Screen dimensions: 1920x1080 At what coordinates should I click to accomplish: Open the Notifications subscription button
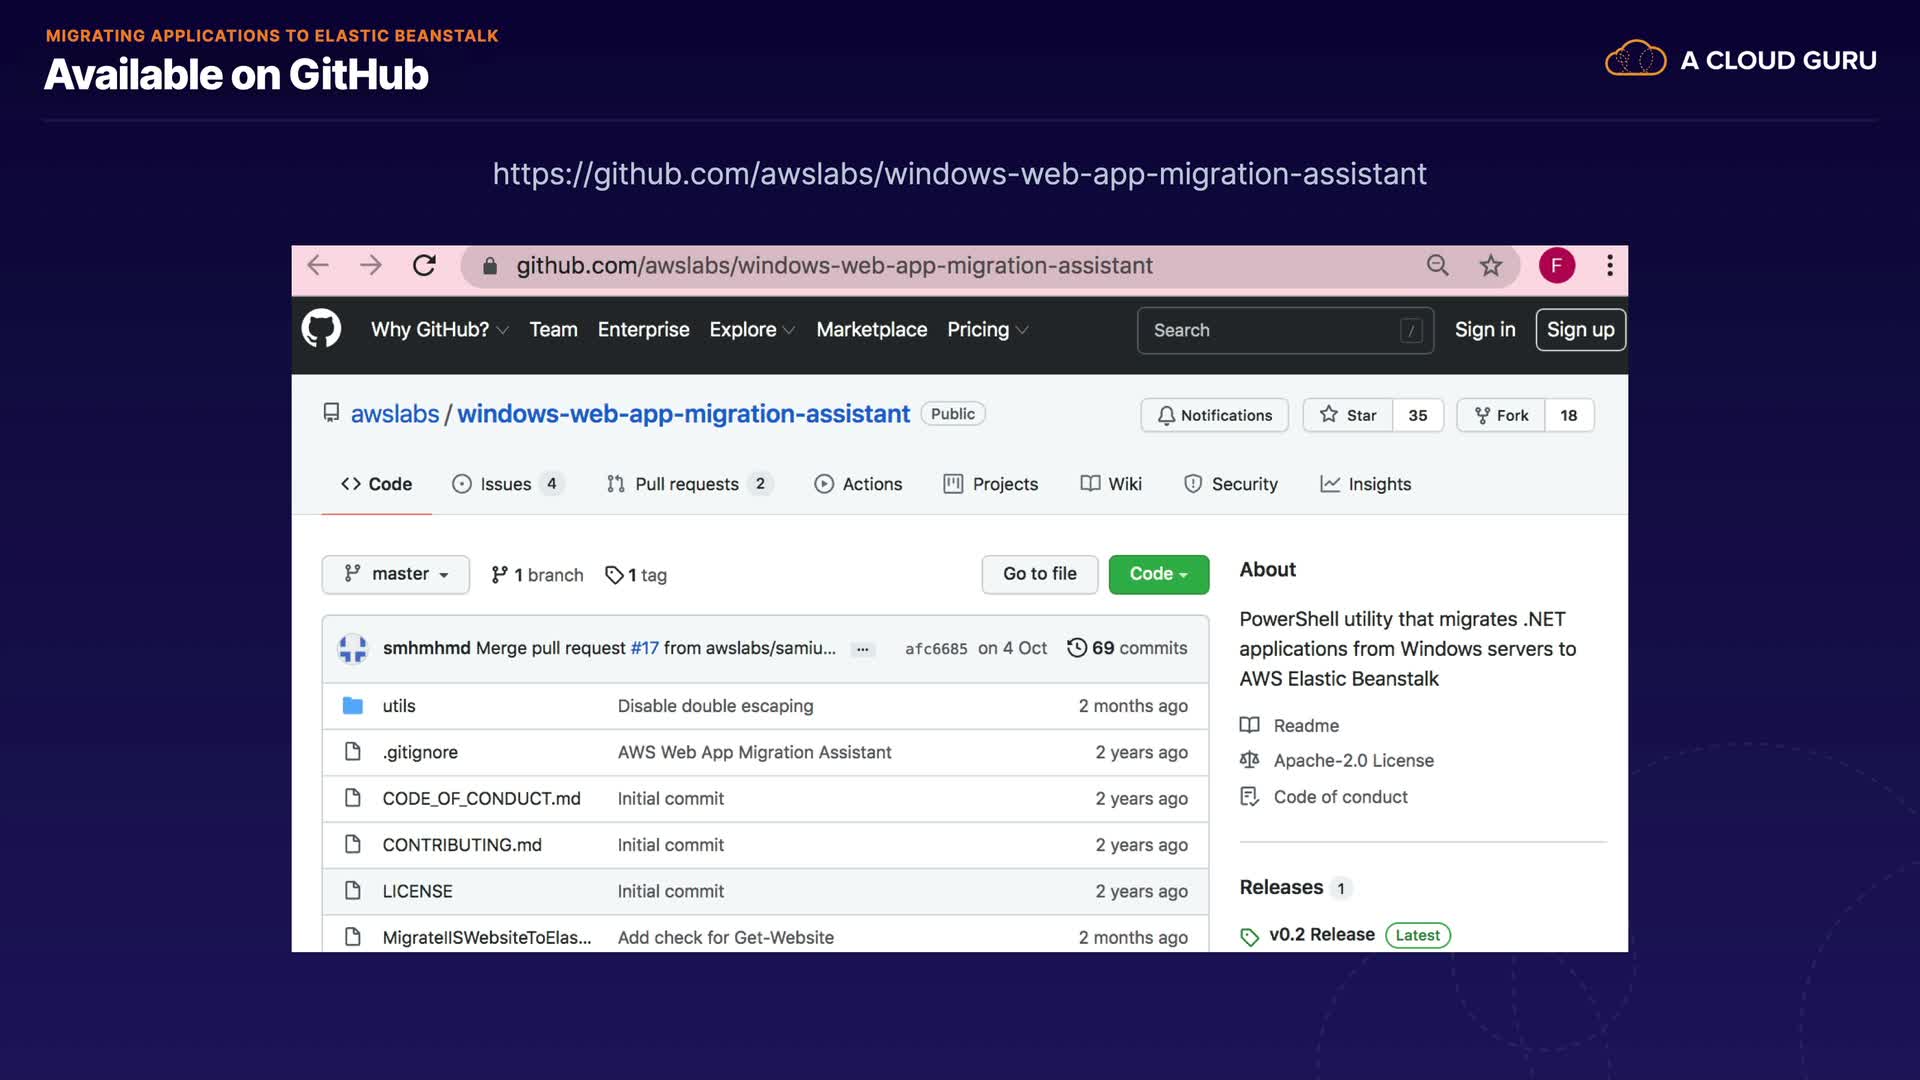[1214, 415]
